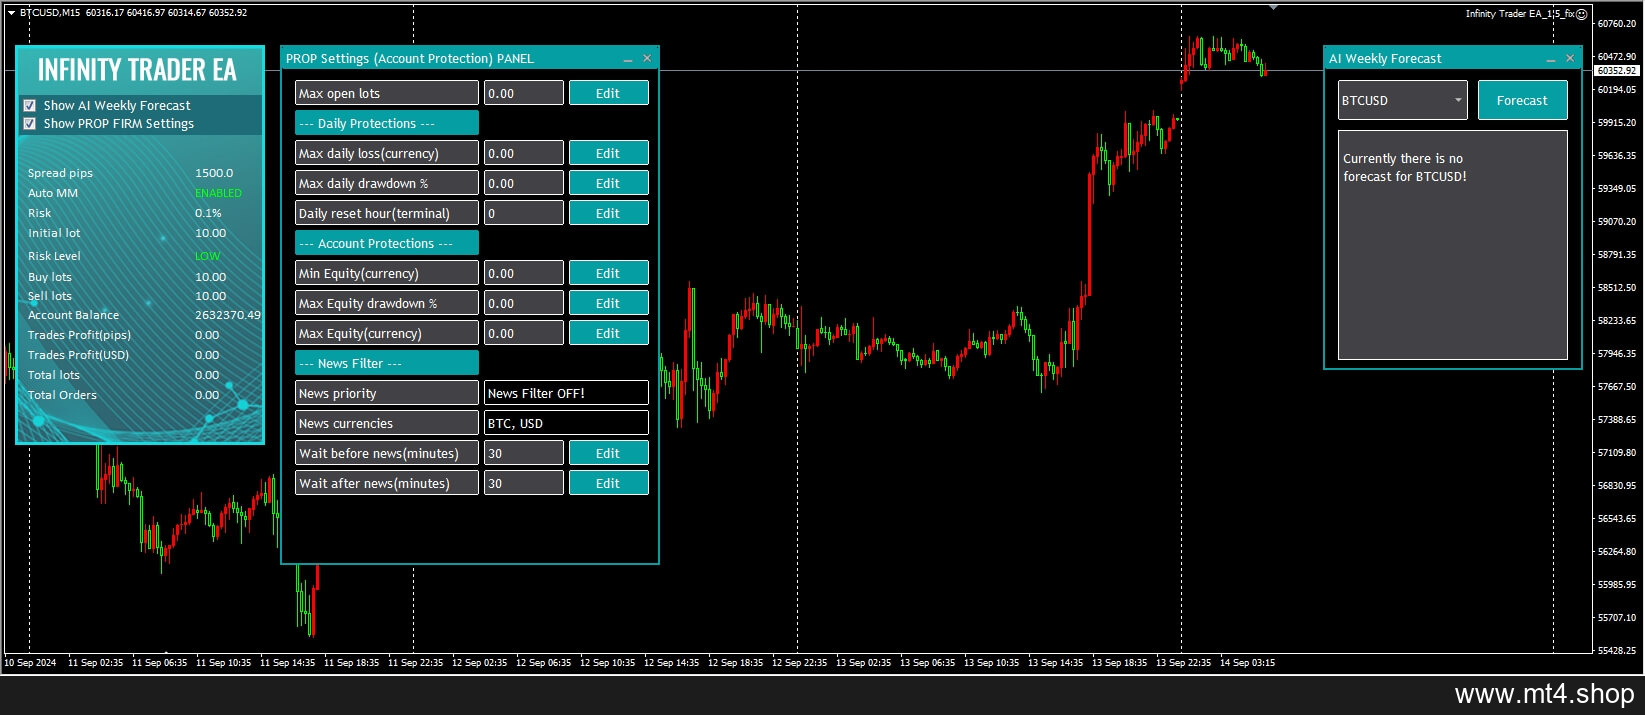Viewport: 1645px width, 715px height.
Task: Click the Spread pips value 1500.0
Action: 214,173
